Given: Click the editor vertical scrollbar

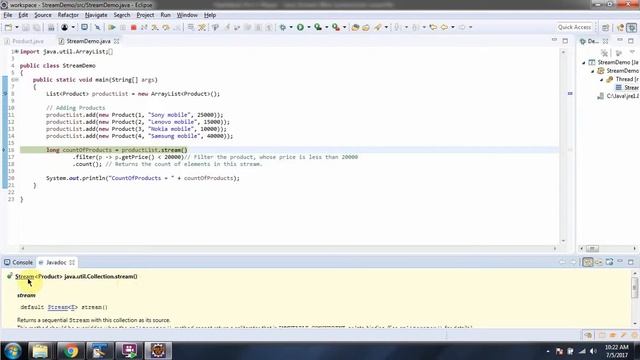Looking at the screenshot, I should tap(563, 147).
